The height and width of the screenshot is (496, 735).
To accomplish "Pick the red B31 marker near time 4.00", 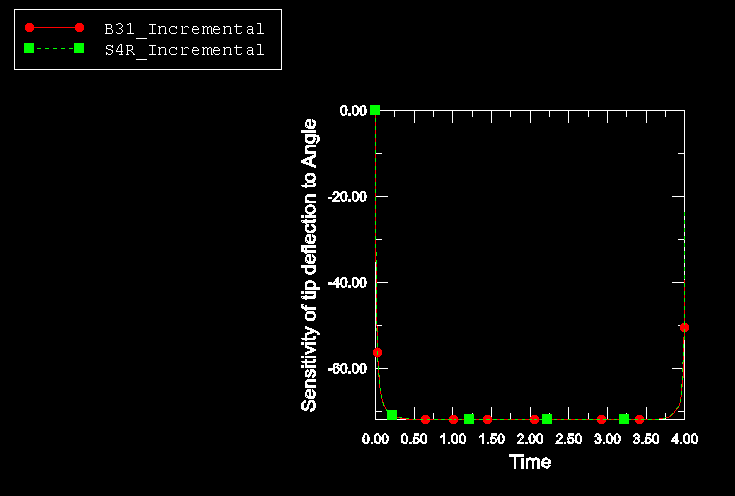I will 684,328.
